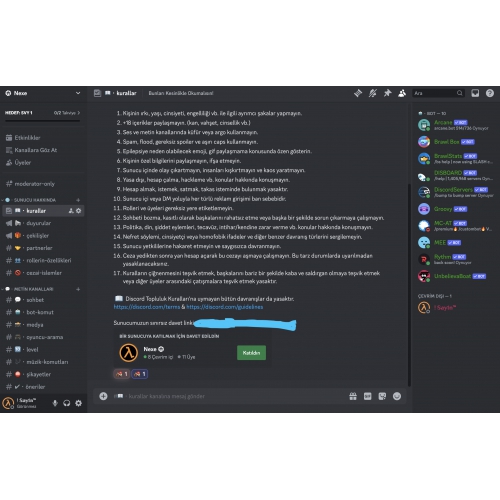Screen dimensions: 500x500
Task: Deafen using the headphones icon
Action: (67, 403)
